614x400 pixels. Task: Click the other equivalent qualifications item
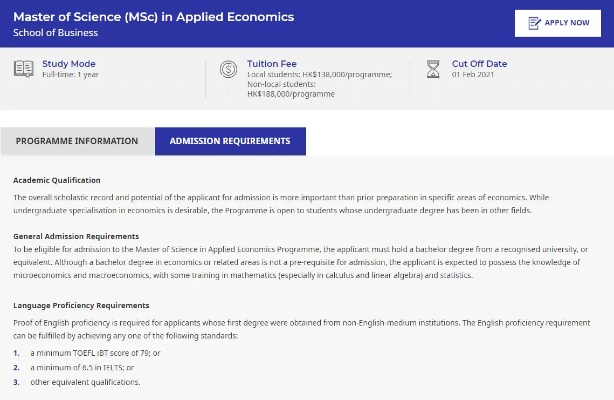[x=85, y=382]
